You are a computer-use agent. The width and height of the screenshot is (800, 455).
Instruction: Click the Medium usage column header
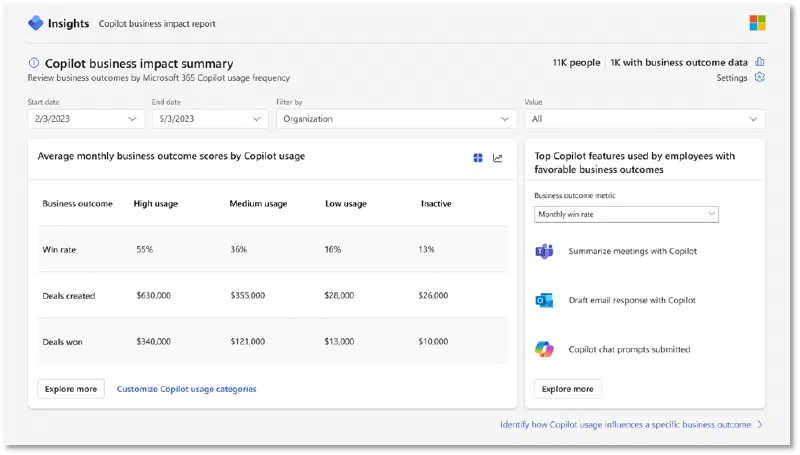pyautogui.click(x=258, y=204)
